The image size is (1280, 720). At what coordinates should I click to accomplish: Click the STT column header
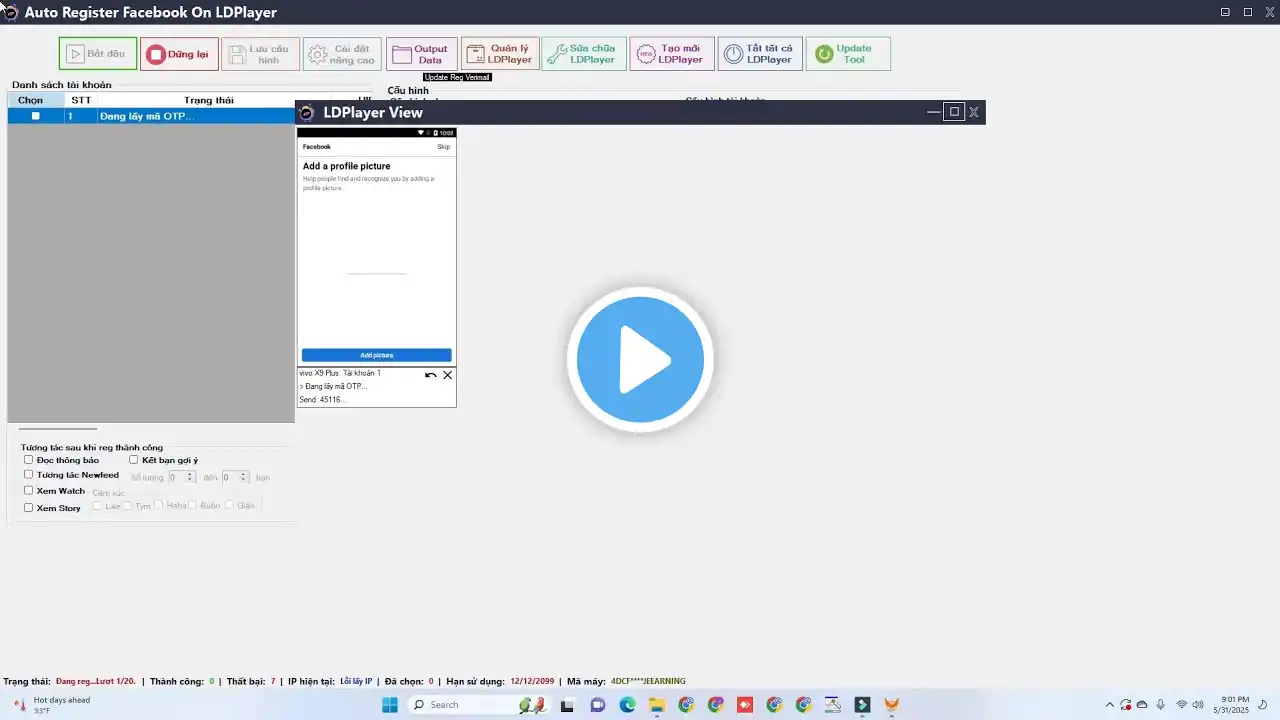[81, 100]
